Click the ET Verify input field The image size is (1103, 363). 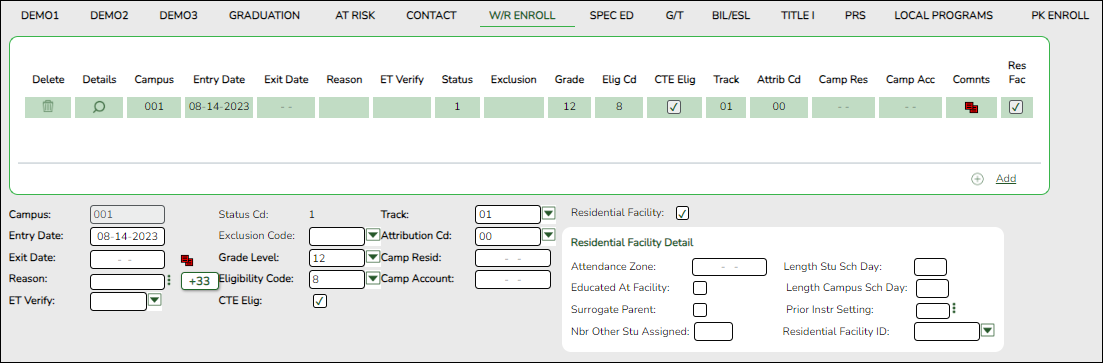pos(119,301)
